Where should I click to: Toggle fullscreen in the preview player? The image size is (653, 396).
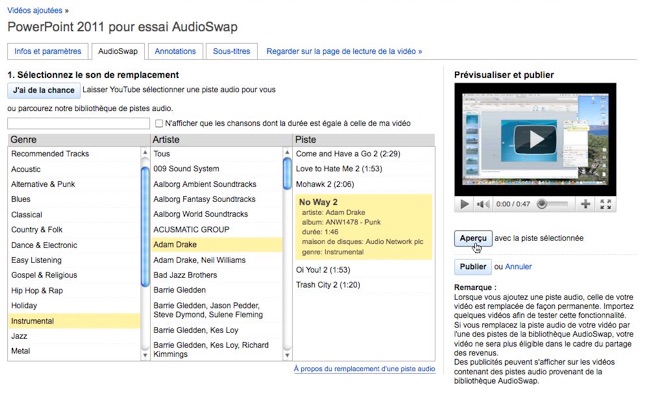tap(606, 204)
